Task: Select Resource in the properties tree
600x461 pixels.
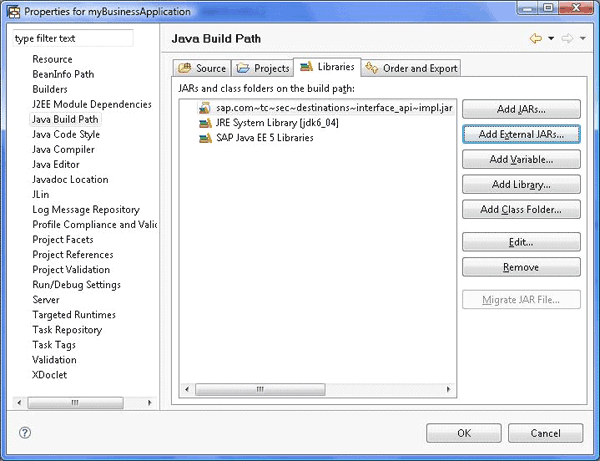Action: [x=52, y=59]
